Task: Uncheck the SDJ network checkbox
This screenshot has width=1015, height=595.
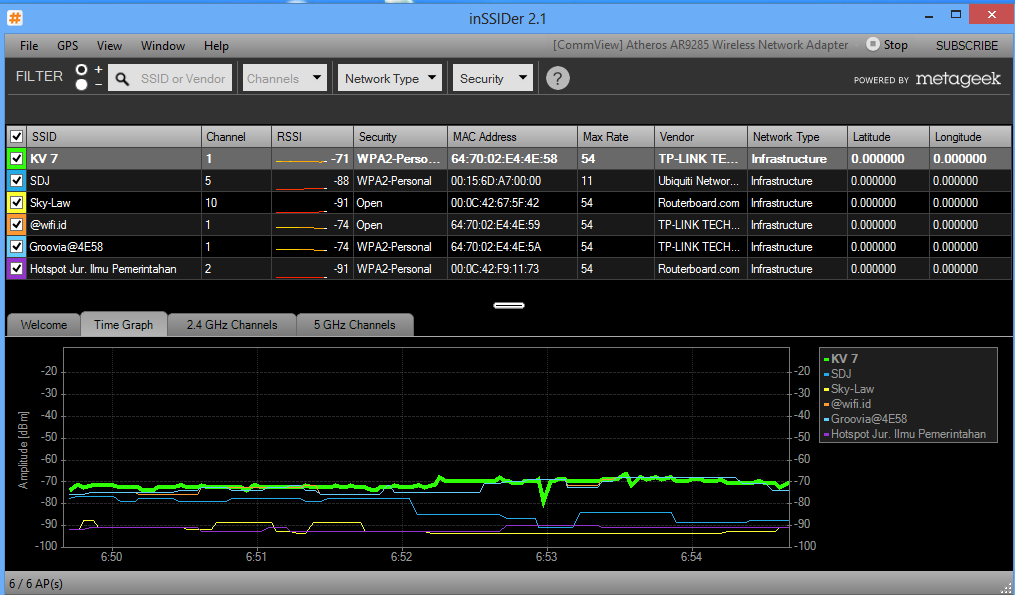Action: tap(17, 181)
